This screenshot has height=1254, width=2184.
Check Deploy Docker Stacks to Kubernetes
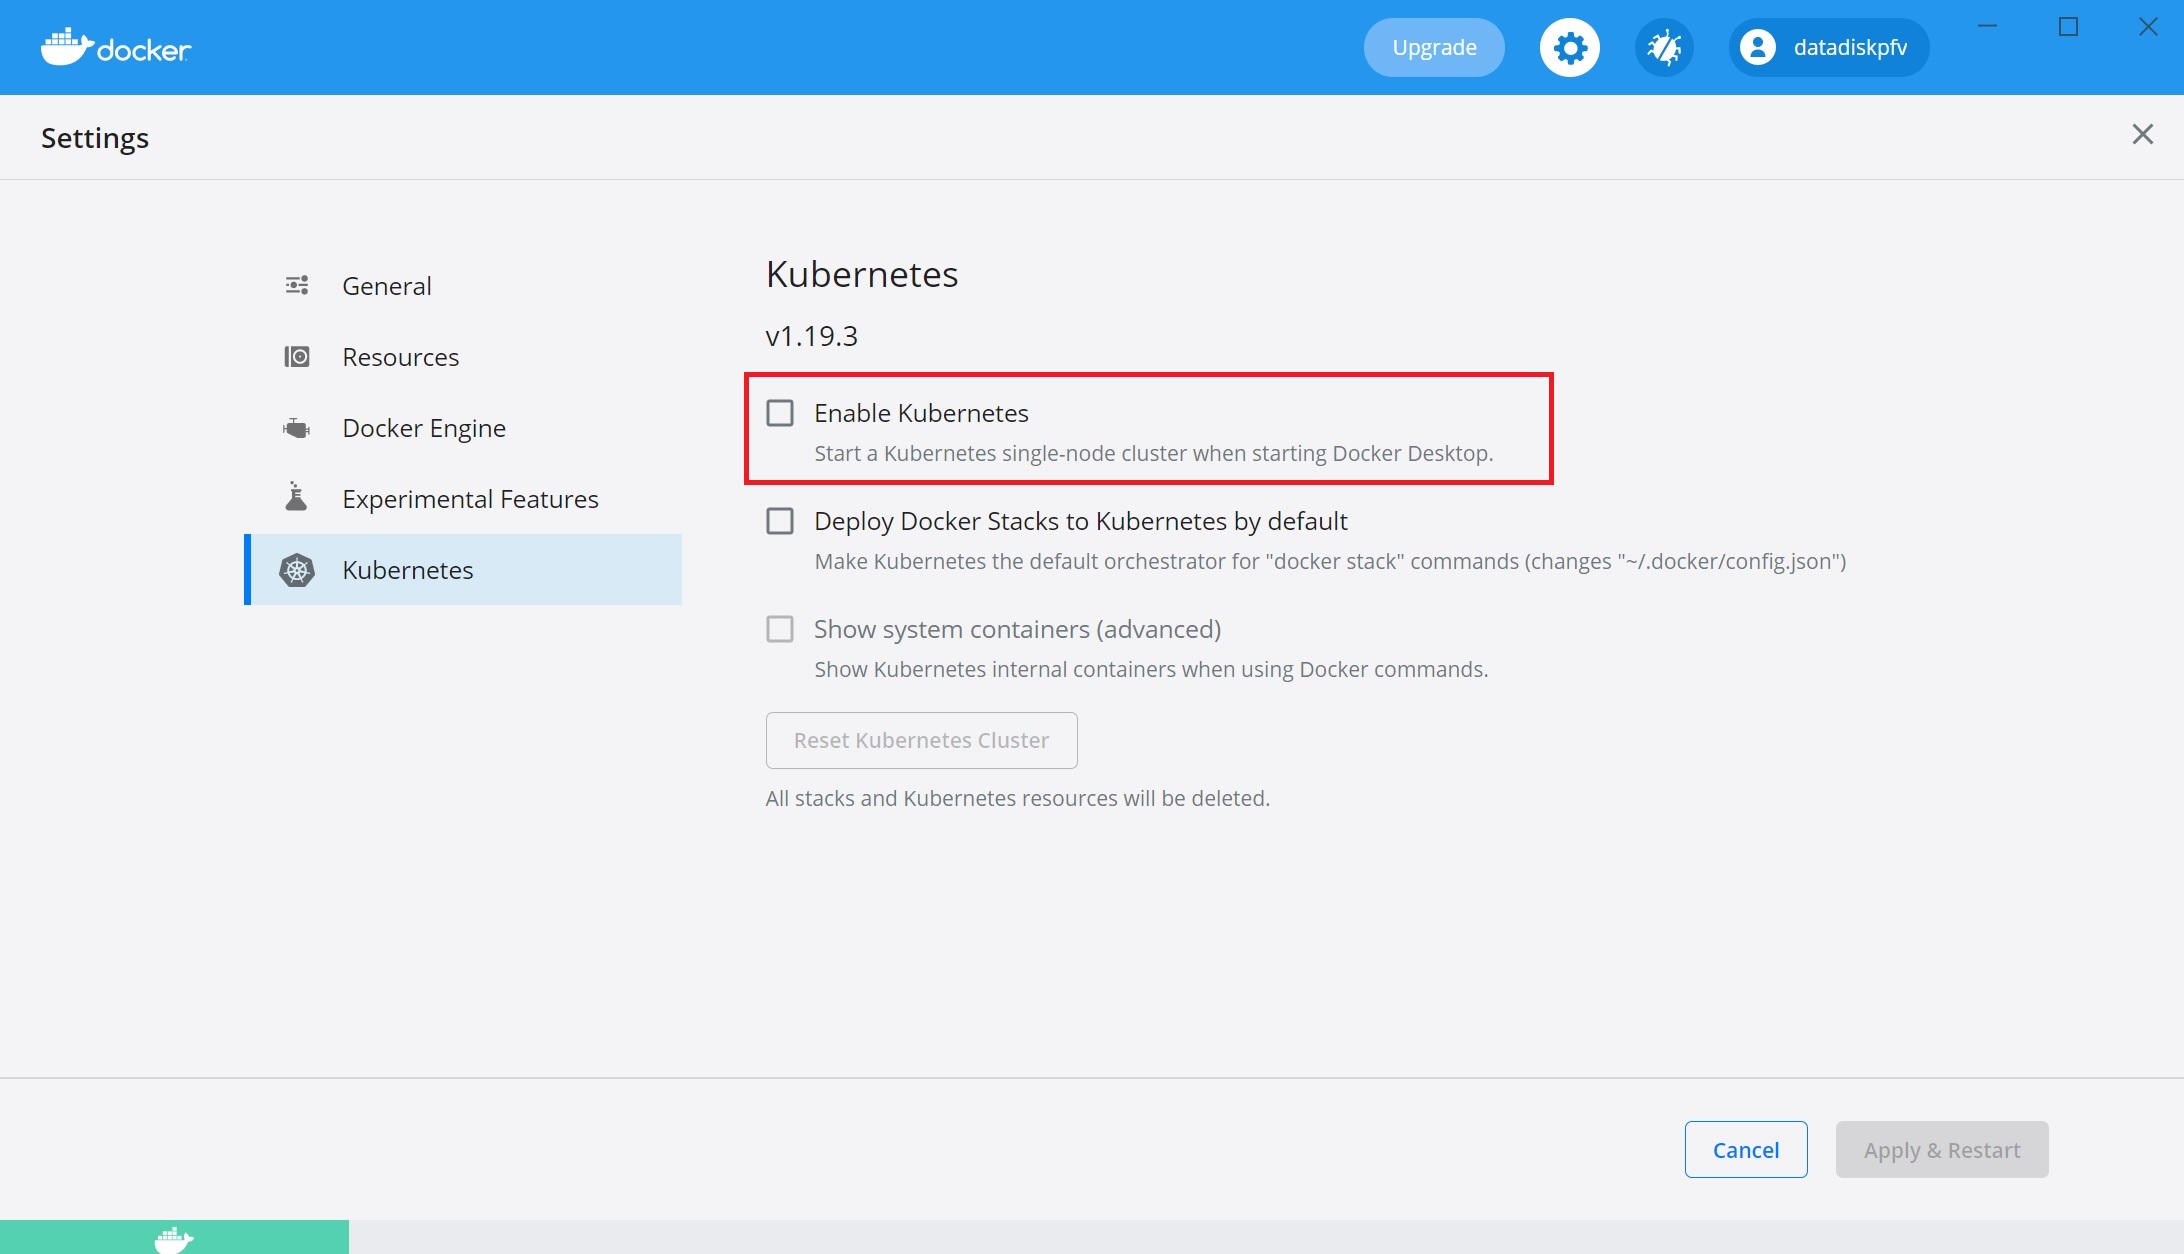click(780, 521)
